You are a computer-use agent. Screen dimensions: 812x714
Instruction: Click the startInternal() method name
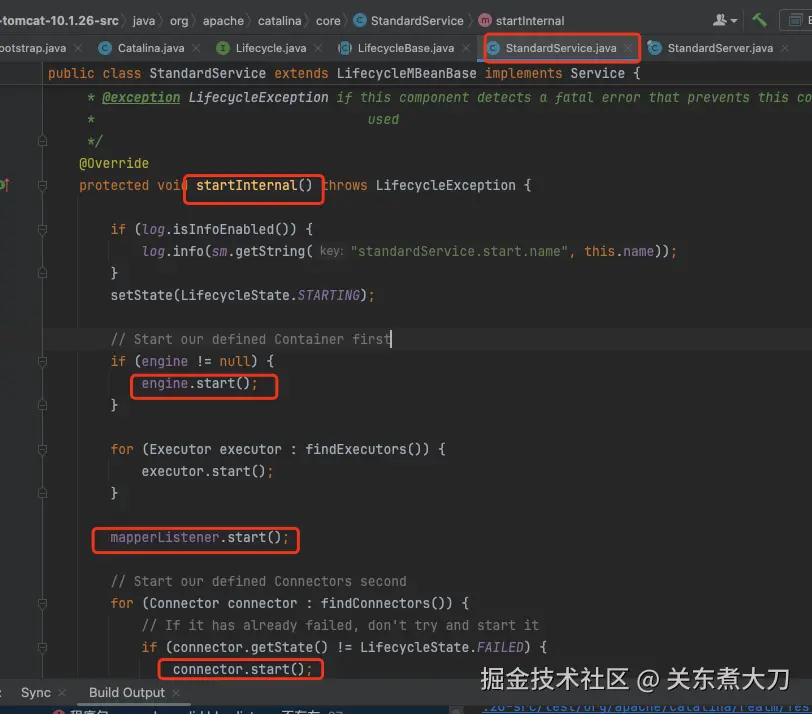coord(254,185)
